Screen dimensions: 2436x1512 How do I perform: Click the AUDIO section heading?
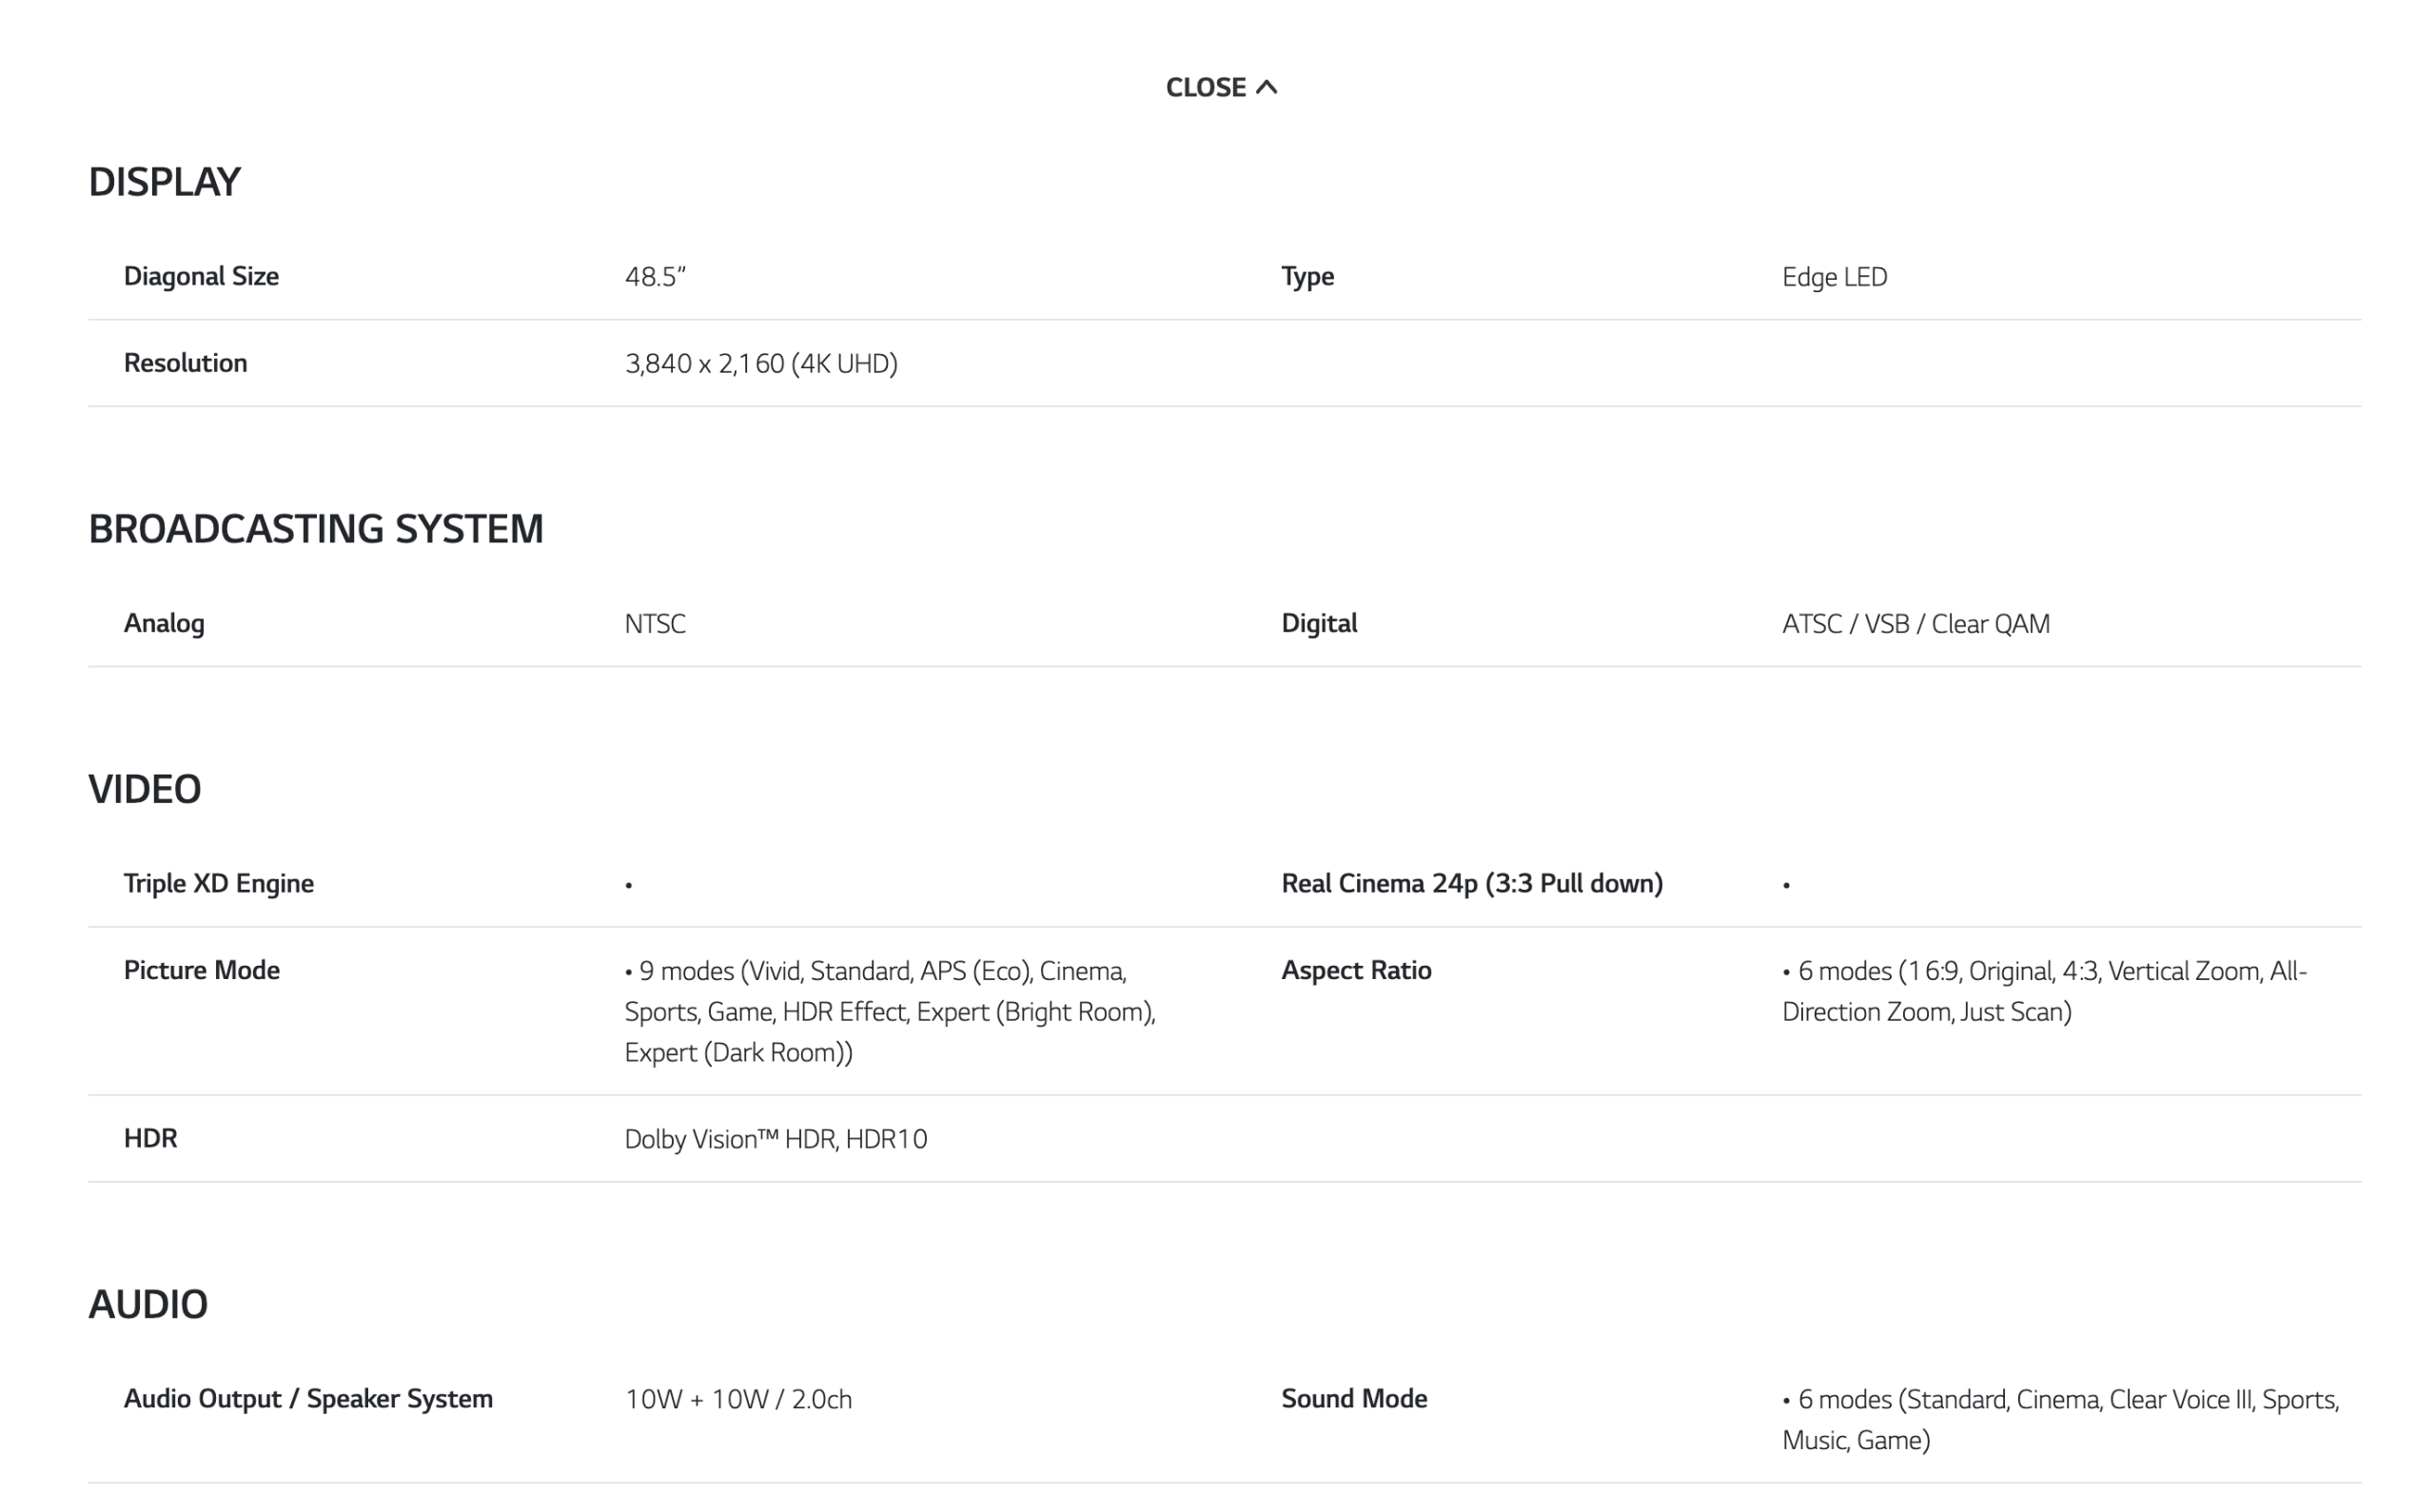148,1304
